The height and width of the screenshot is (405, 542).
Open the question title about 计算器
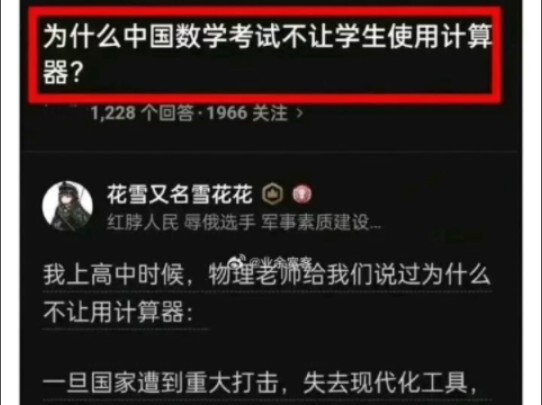click(267, 55)
